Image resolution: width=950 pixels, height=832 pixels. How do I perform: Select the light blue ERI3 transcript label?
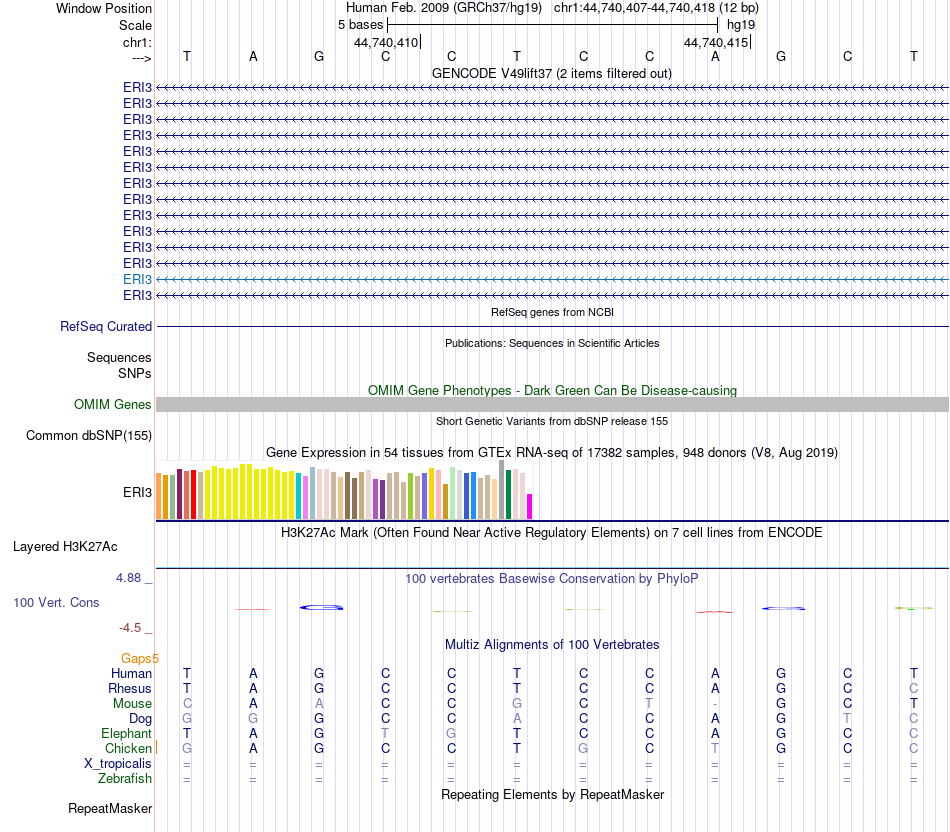pyautogui.click(x=137, y=279)
